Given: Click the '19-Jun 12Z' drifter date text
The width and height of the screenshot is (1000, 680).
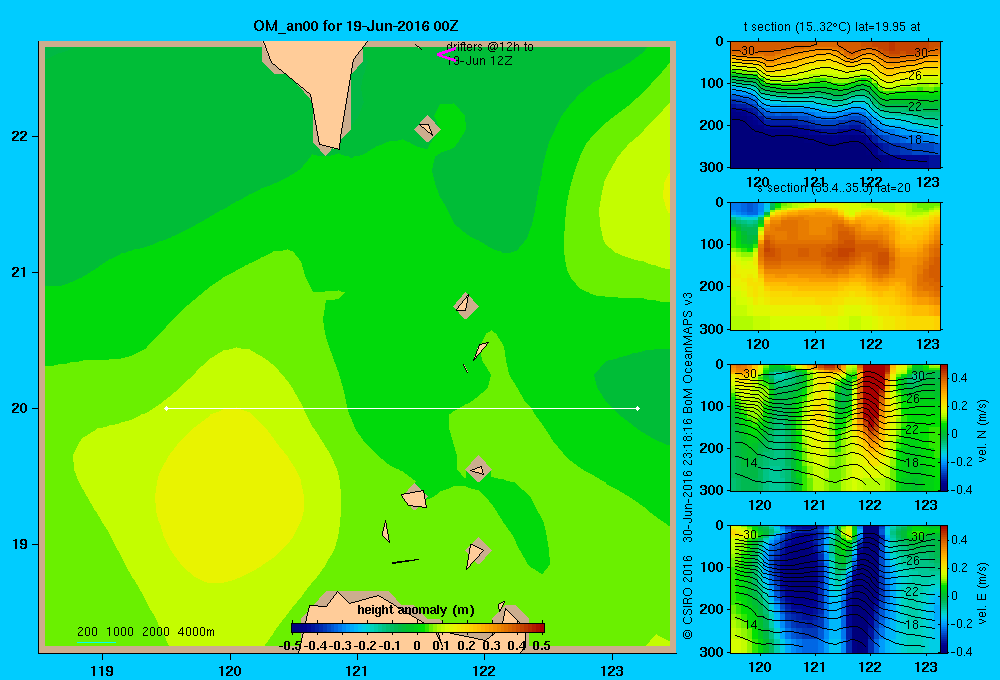Looking at the screenshot, I should [479, 61].
